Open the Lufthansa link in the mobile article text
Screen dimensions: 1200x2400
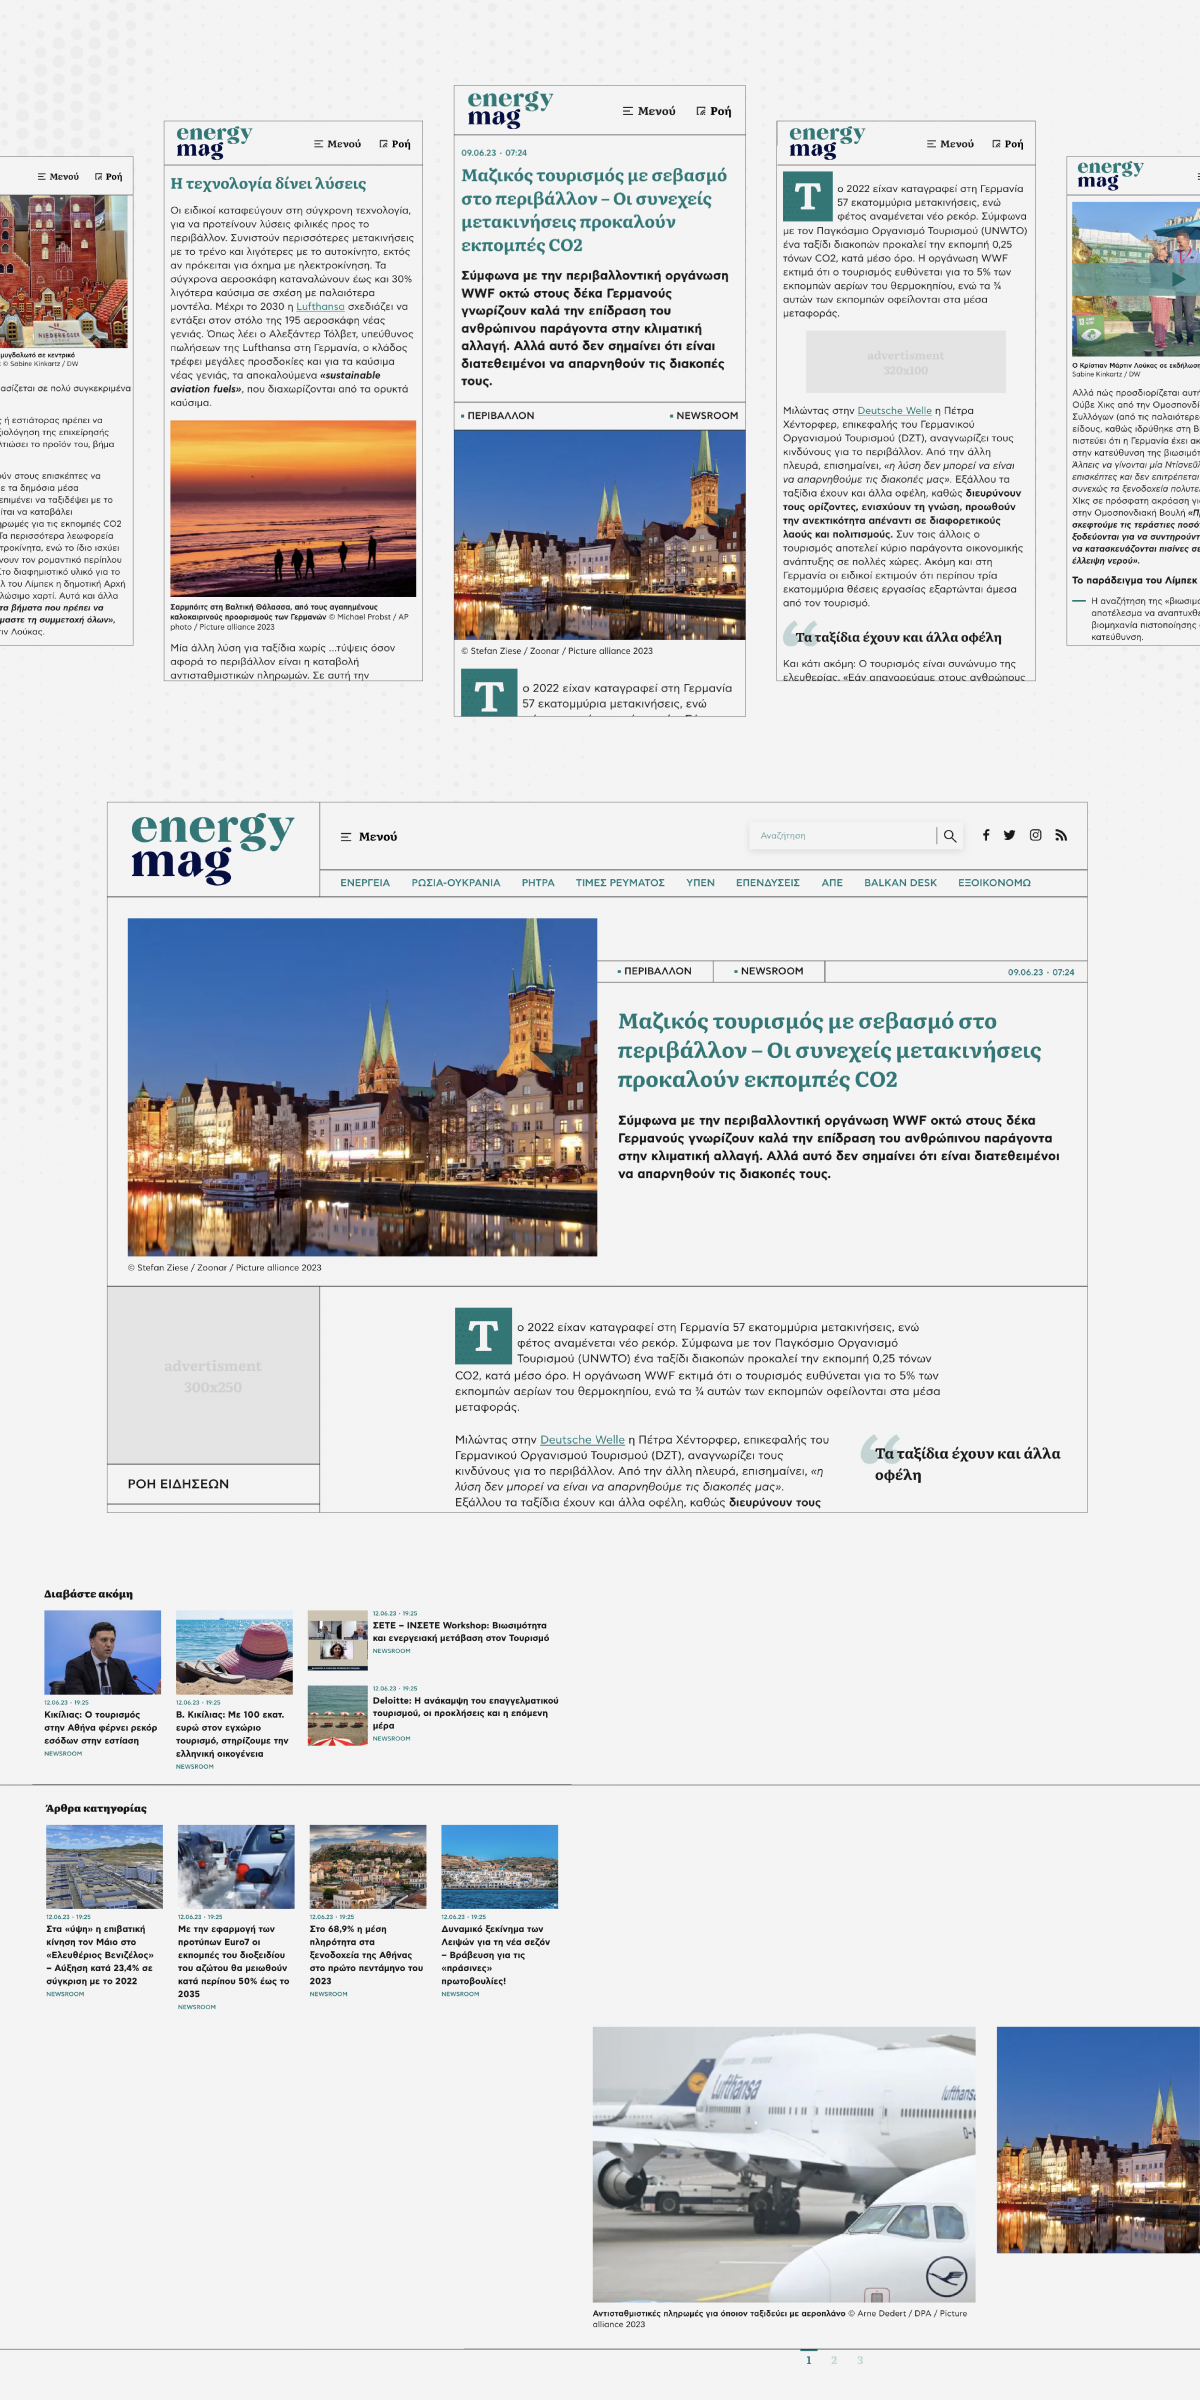coord(320,307)
